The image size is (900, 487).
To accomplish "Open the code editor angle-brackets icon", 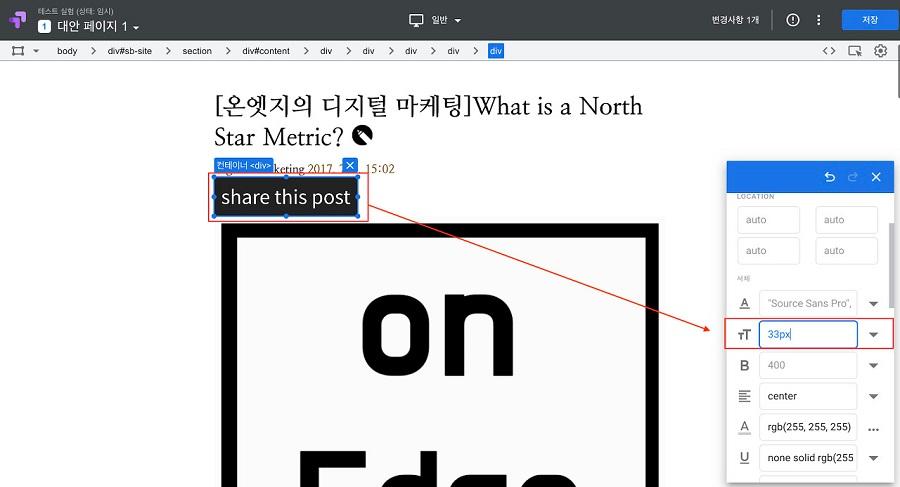I will tap(829, 51).
